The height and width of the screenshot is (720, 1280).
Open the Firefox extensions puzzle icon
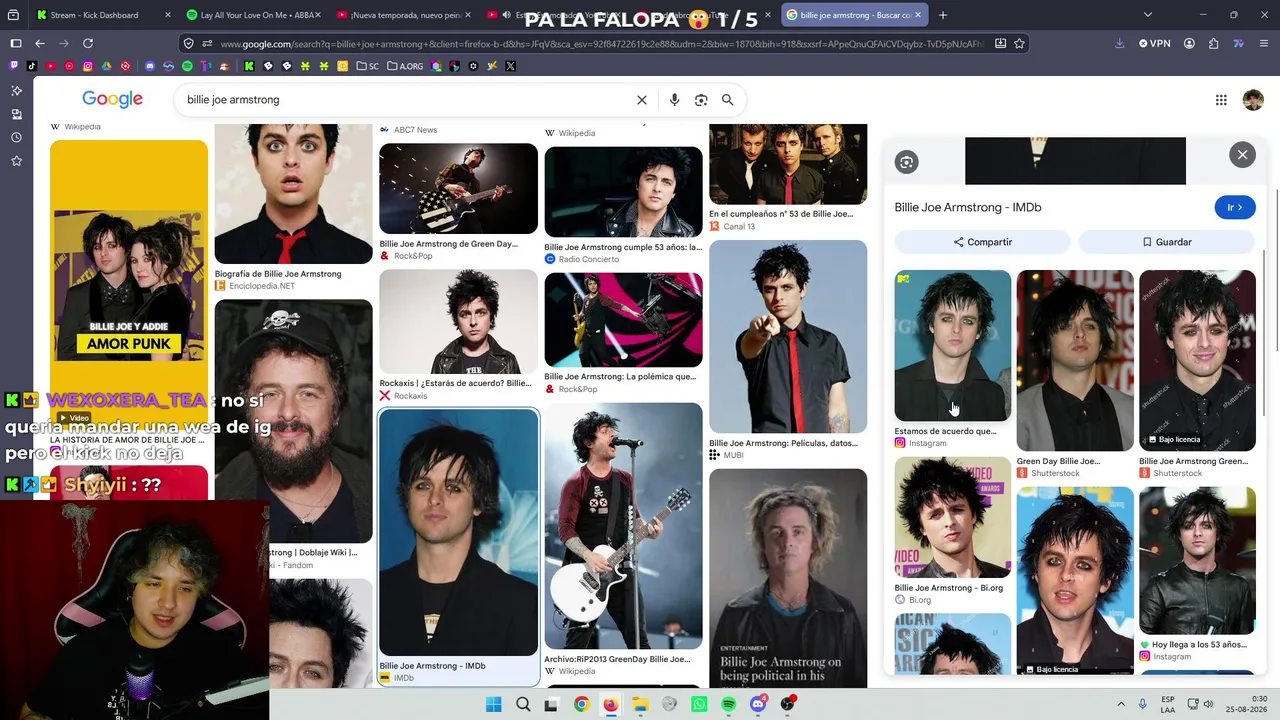(x=1213, y=43)
